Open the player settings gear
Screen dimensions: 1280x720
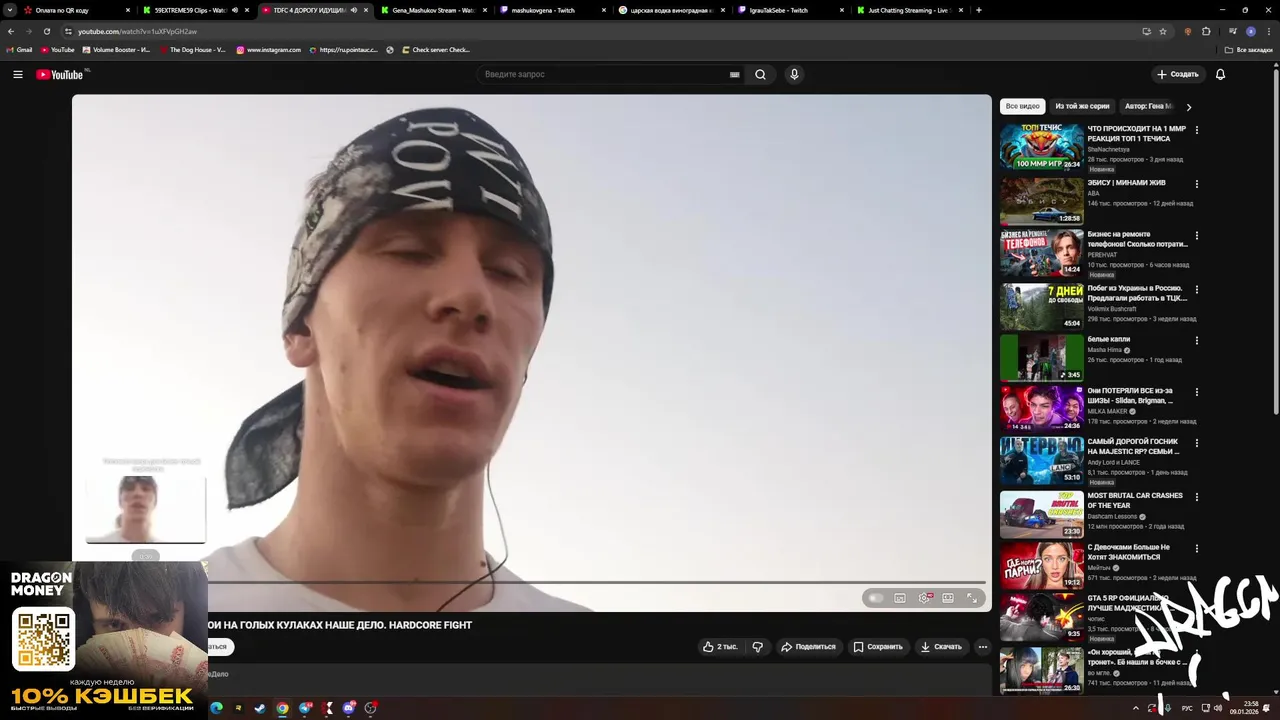point(924,598)
